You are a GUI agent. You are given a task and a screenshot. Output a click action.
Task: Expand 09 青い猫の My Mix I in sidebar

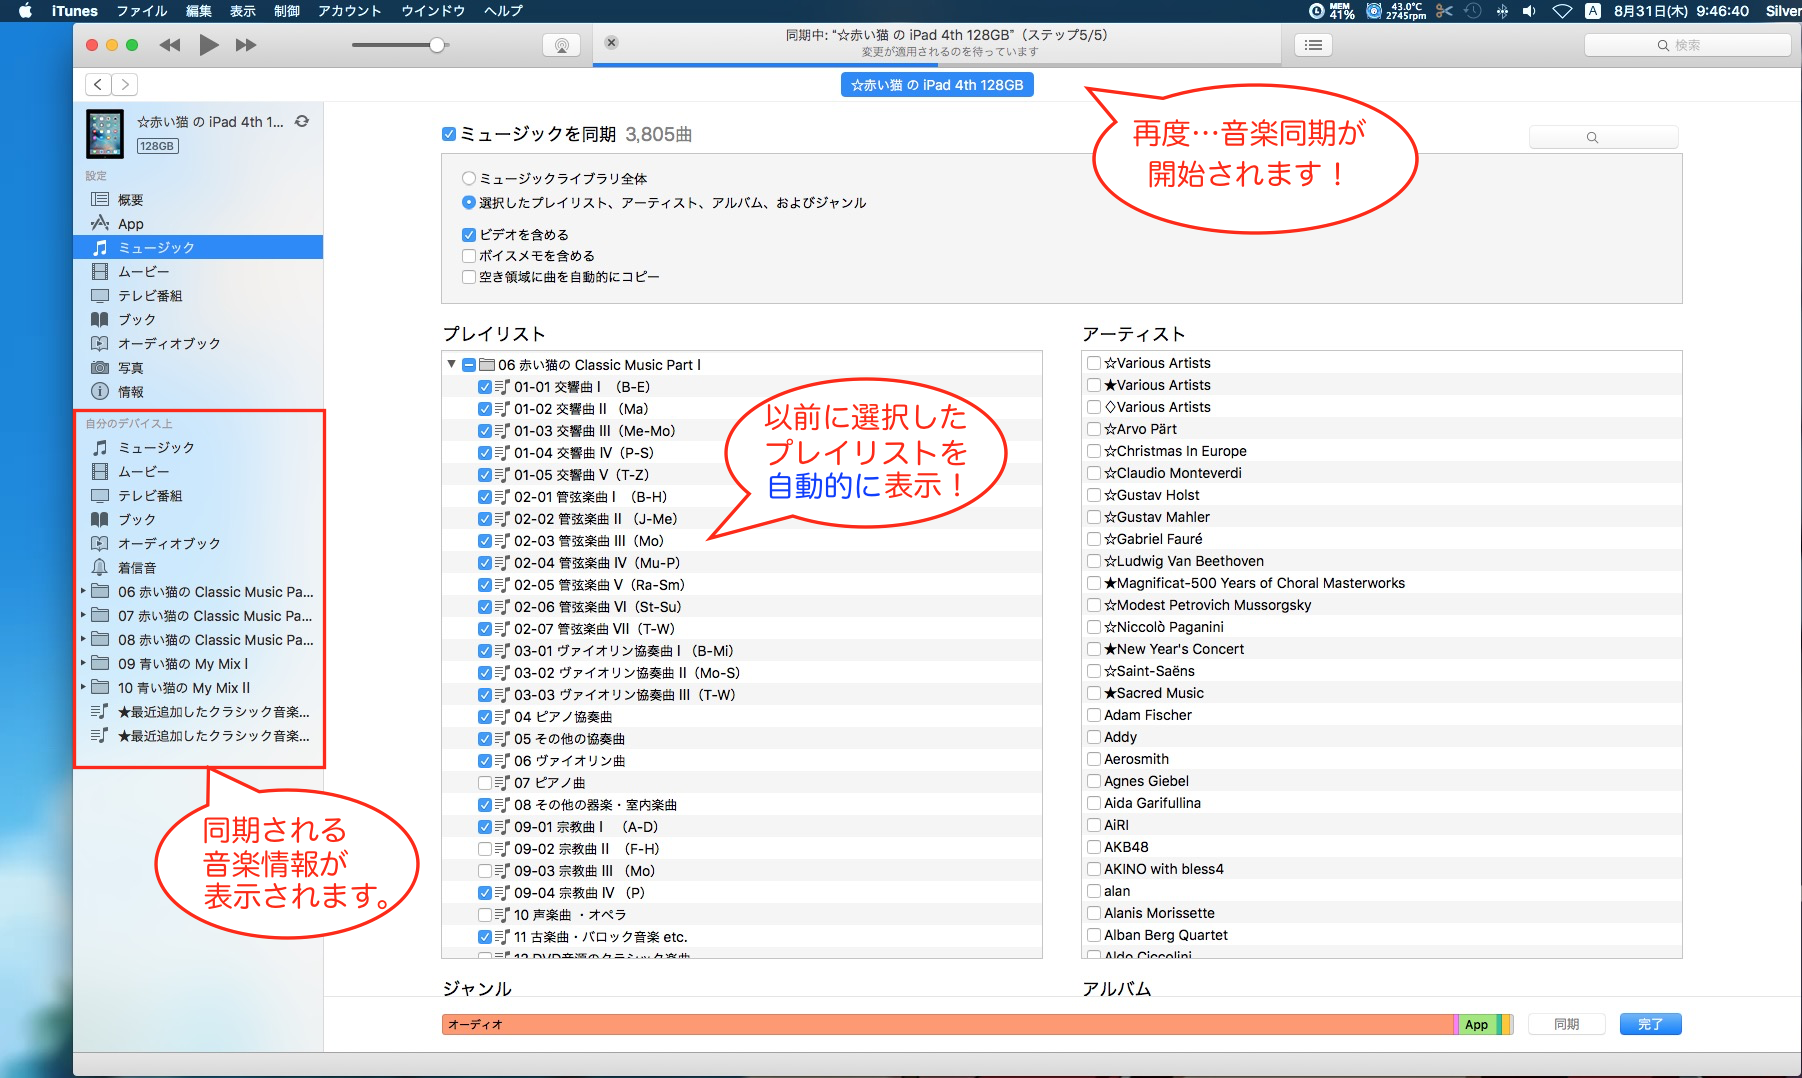pyautogui.click(x=83, y=663)
